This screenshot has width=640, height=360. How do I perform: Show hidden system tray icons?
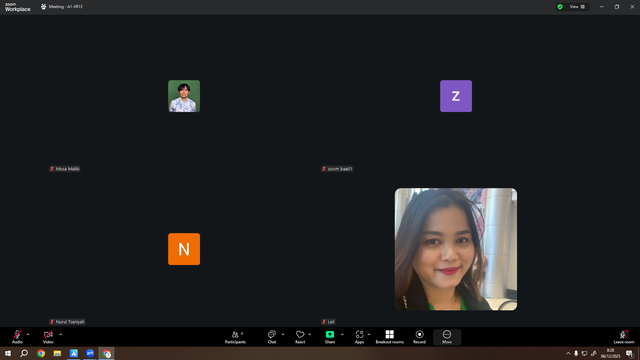(568, 353)
